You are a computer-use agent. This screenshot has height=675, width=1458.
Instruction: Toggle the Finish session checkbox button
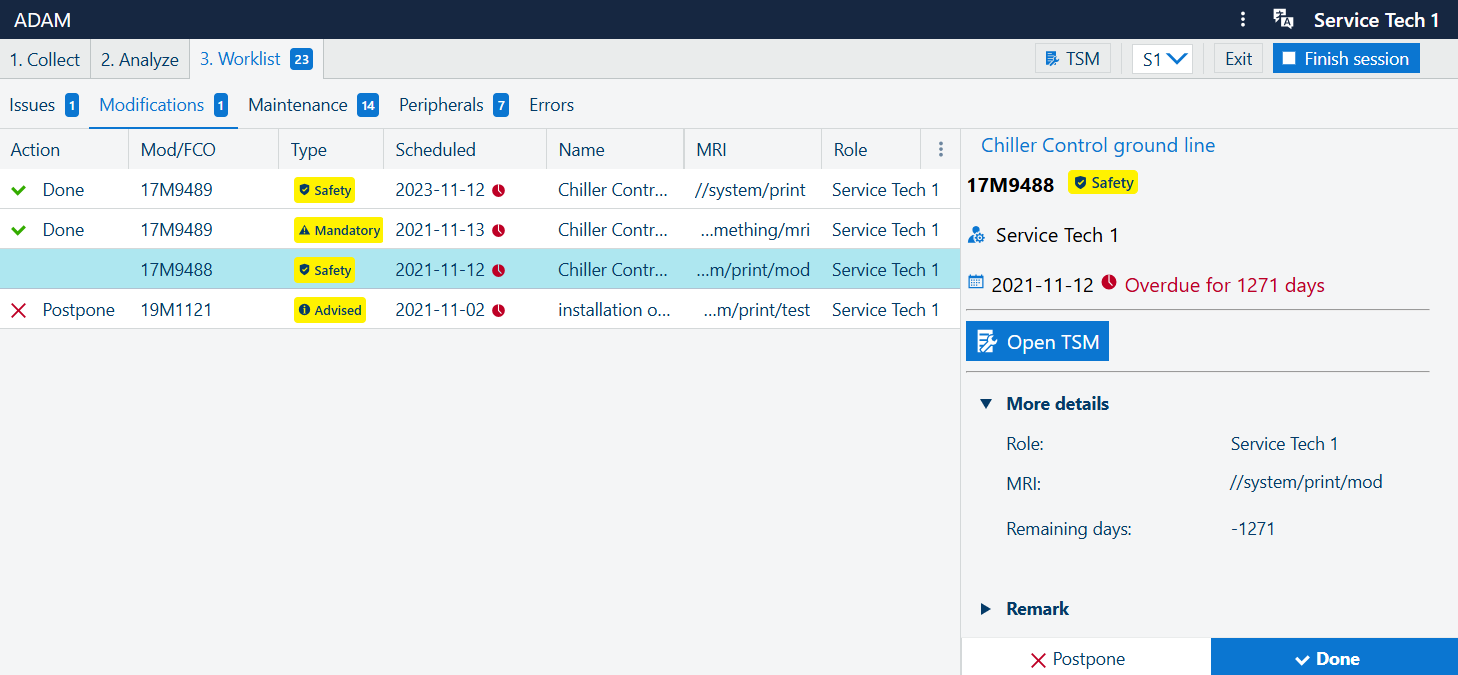[1345, 59]
